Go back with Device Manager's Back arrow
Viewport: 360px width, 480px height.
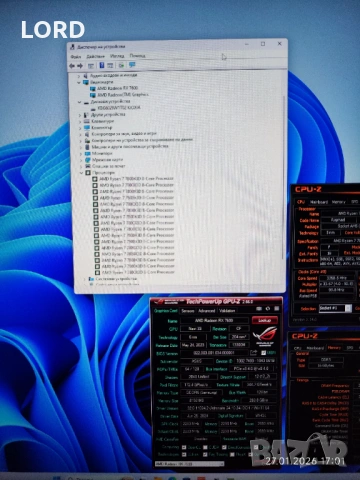click(x=72, y=66)
